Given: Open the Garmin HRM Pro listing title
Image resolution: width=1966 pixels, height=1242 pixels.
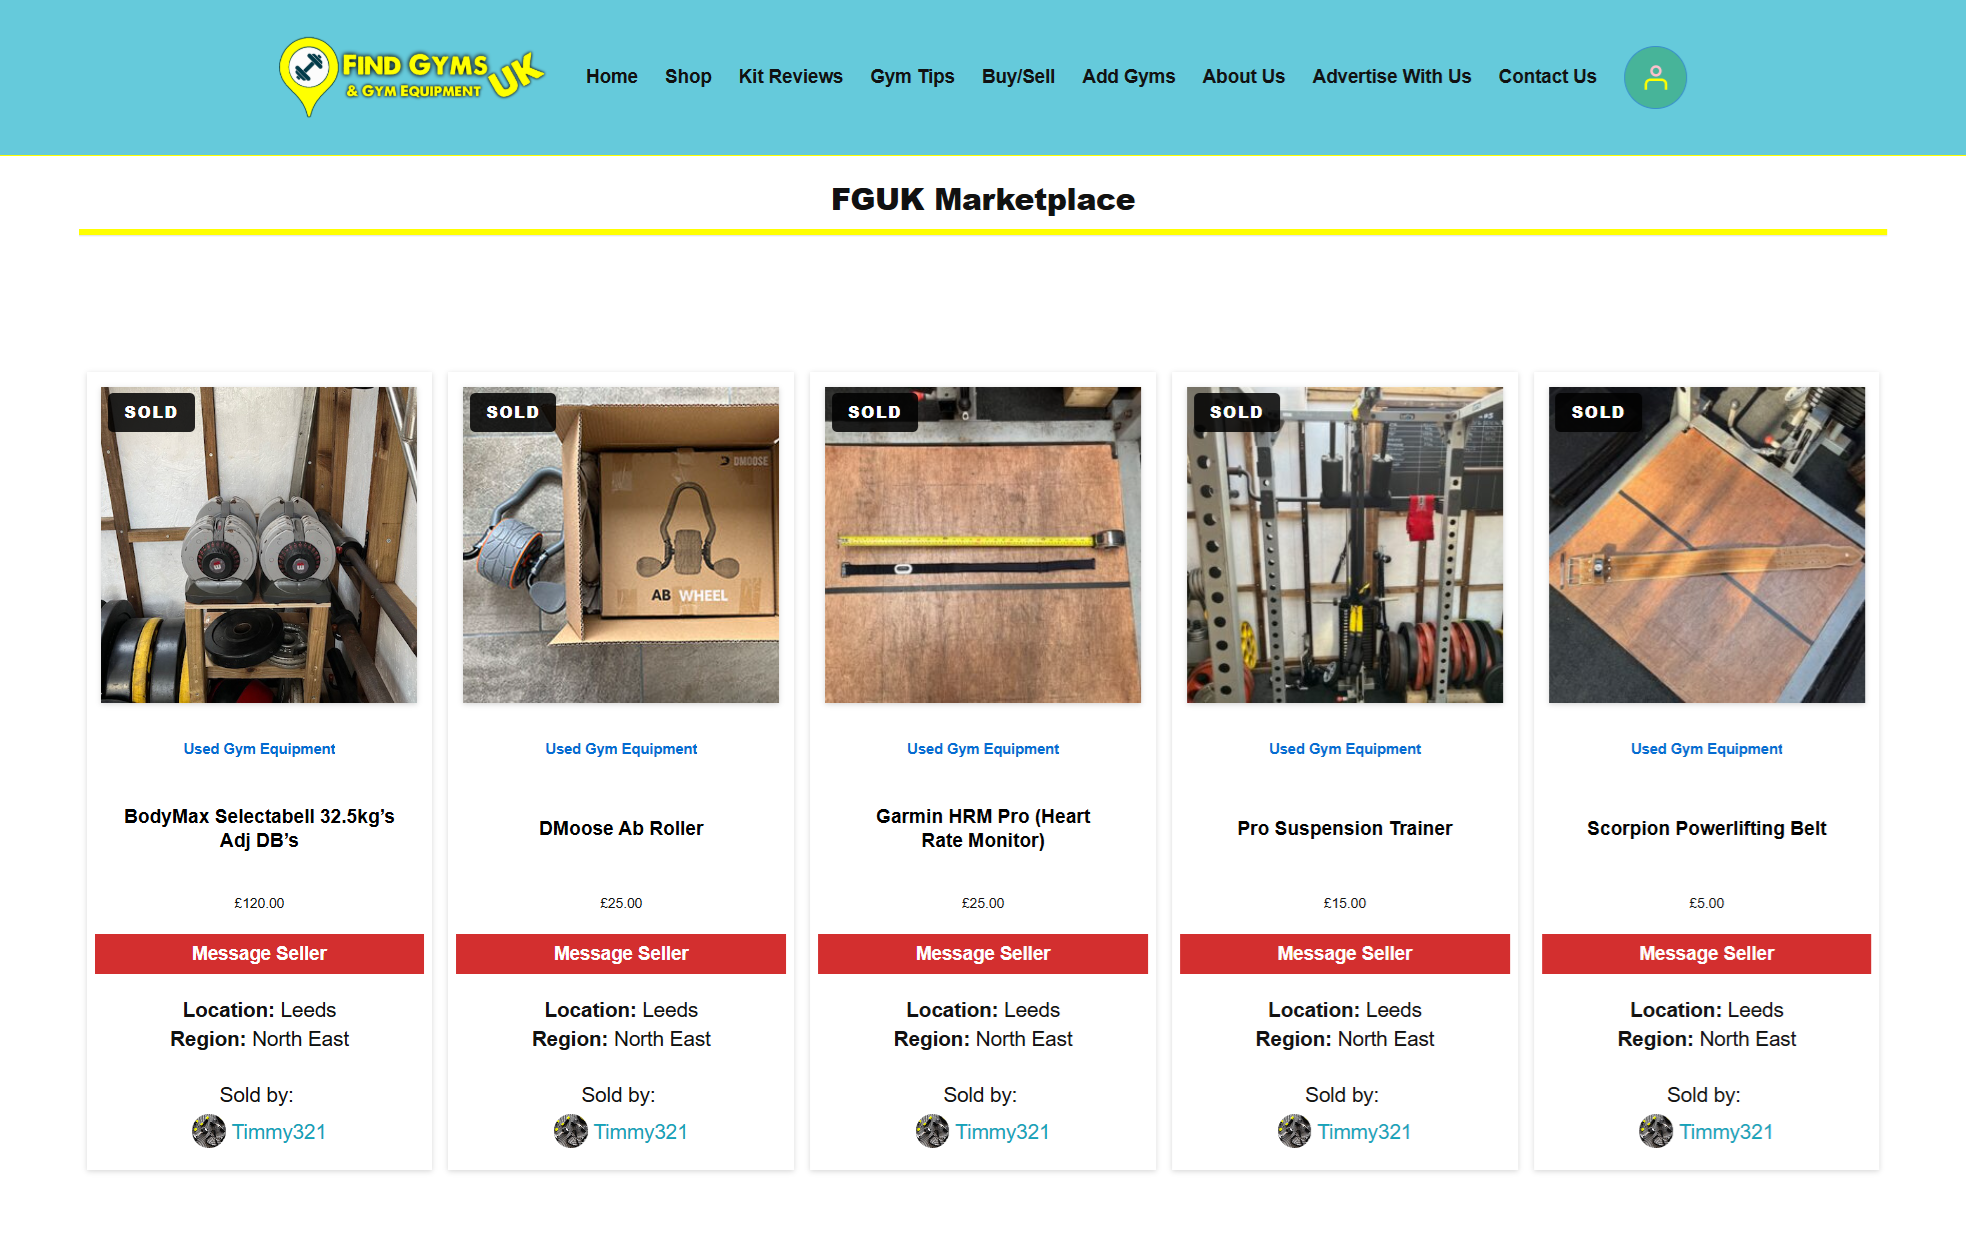Looking at the screenshot, I should (x=983, y=828).
